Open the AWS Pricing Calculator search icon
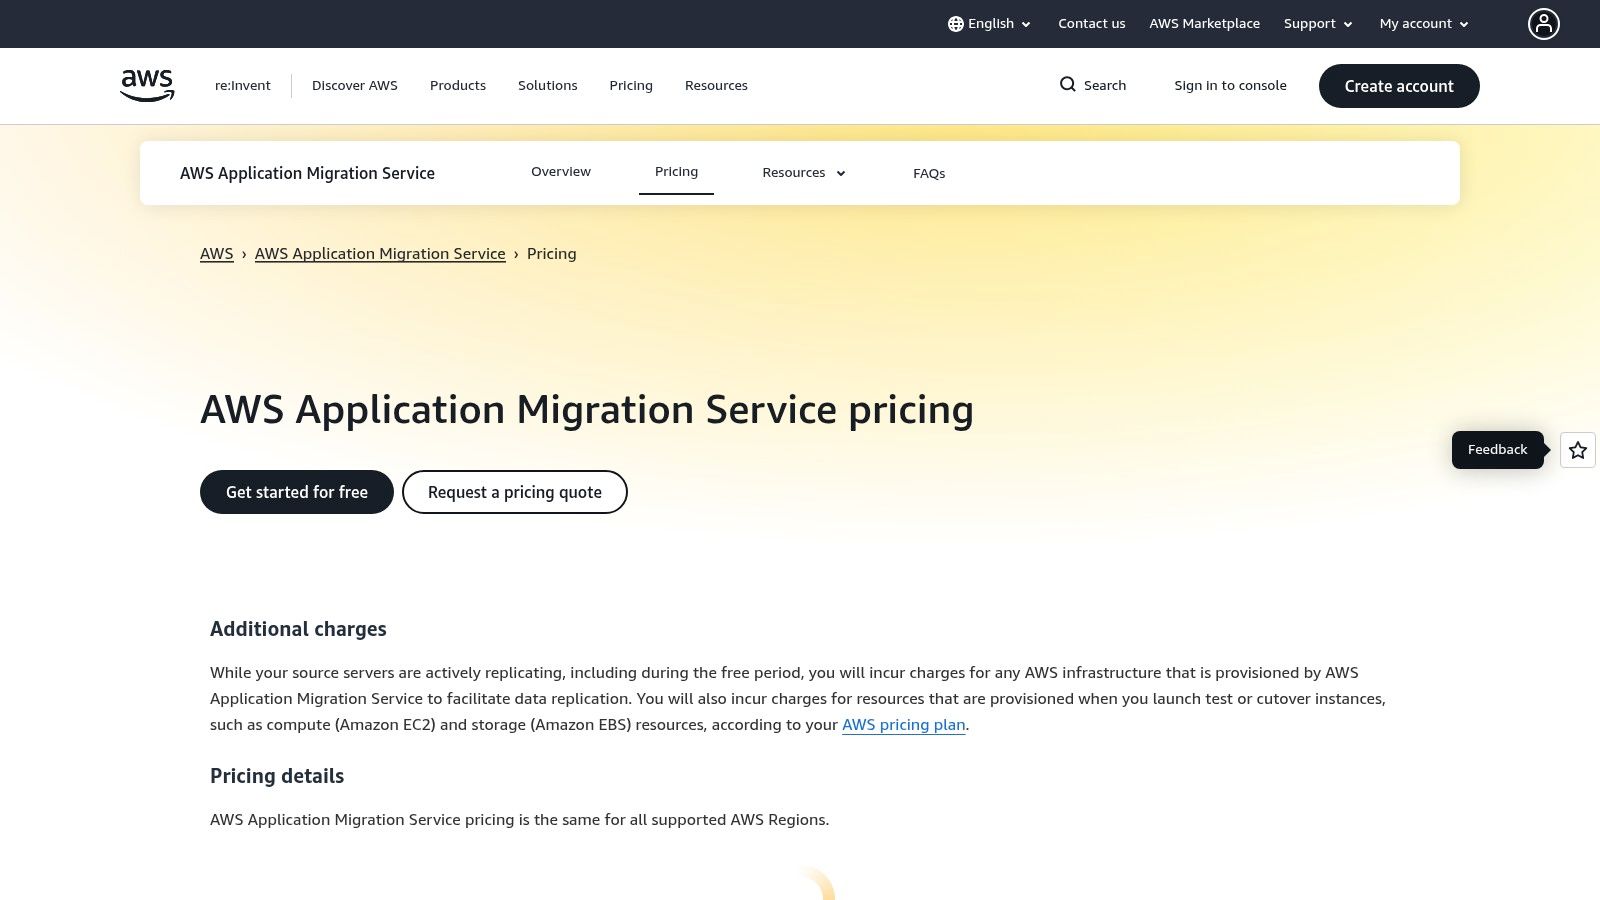The width and height of the screenshot is (1600, 900). [1068, 85]
